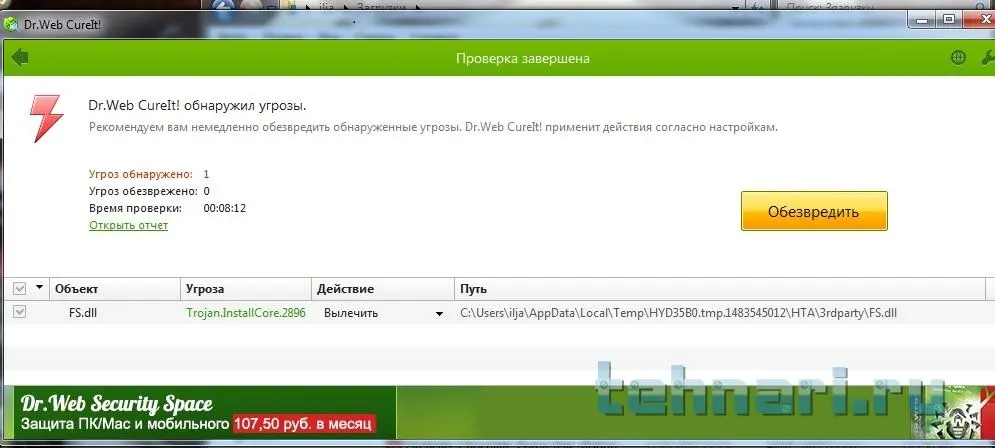Sort by the Угроза column header
The image size is (995, 448).
click(x=246, y=289)
